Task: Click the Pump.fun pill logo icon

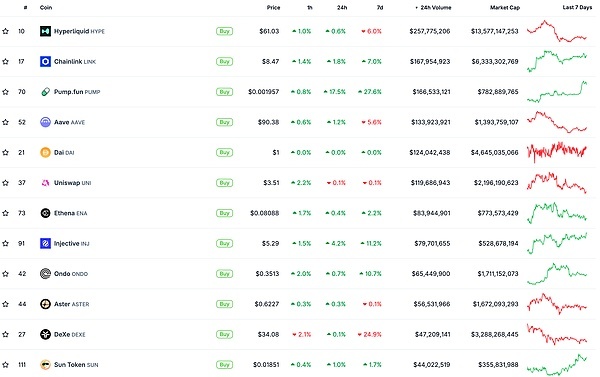Action: [x=45, y=92]
